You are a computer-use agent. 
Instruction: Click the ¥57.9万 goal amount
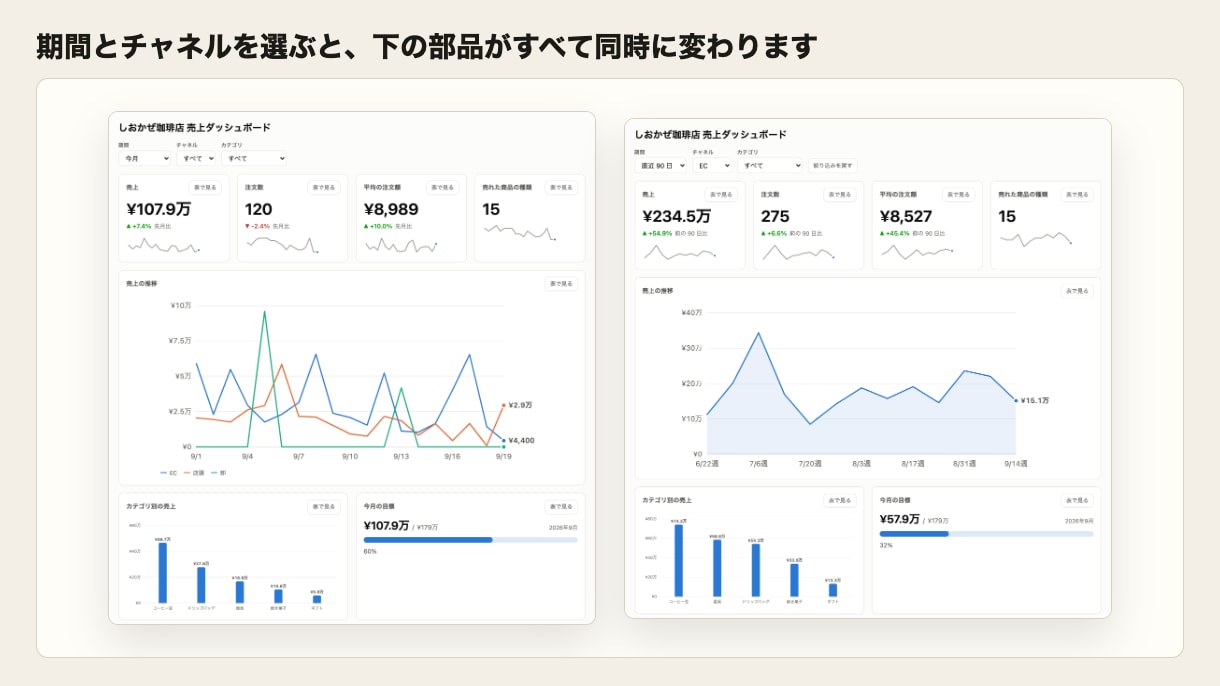(x=900, y=519)
